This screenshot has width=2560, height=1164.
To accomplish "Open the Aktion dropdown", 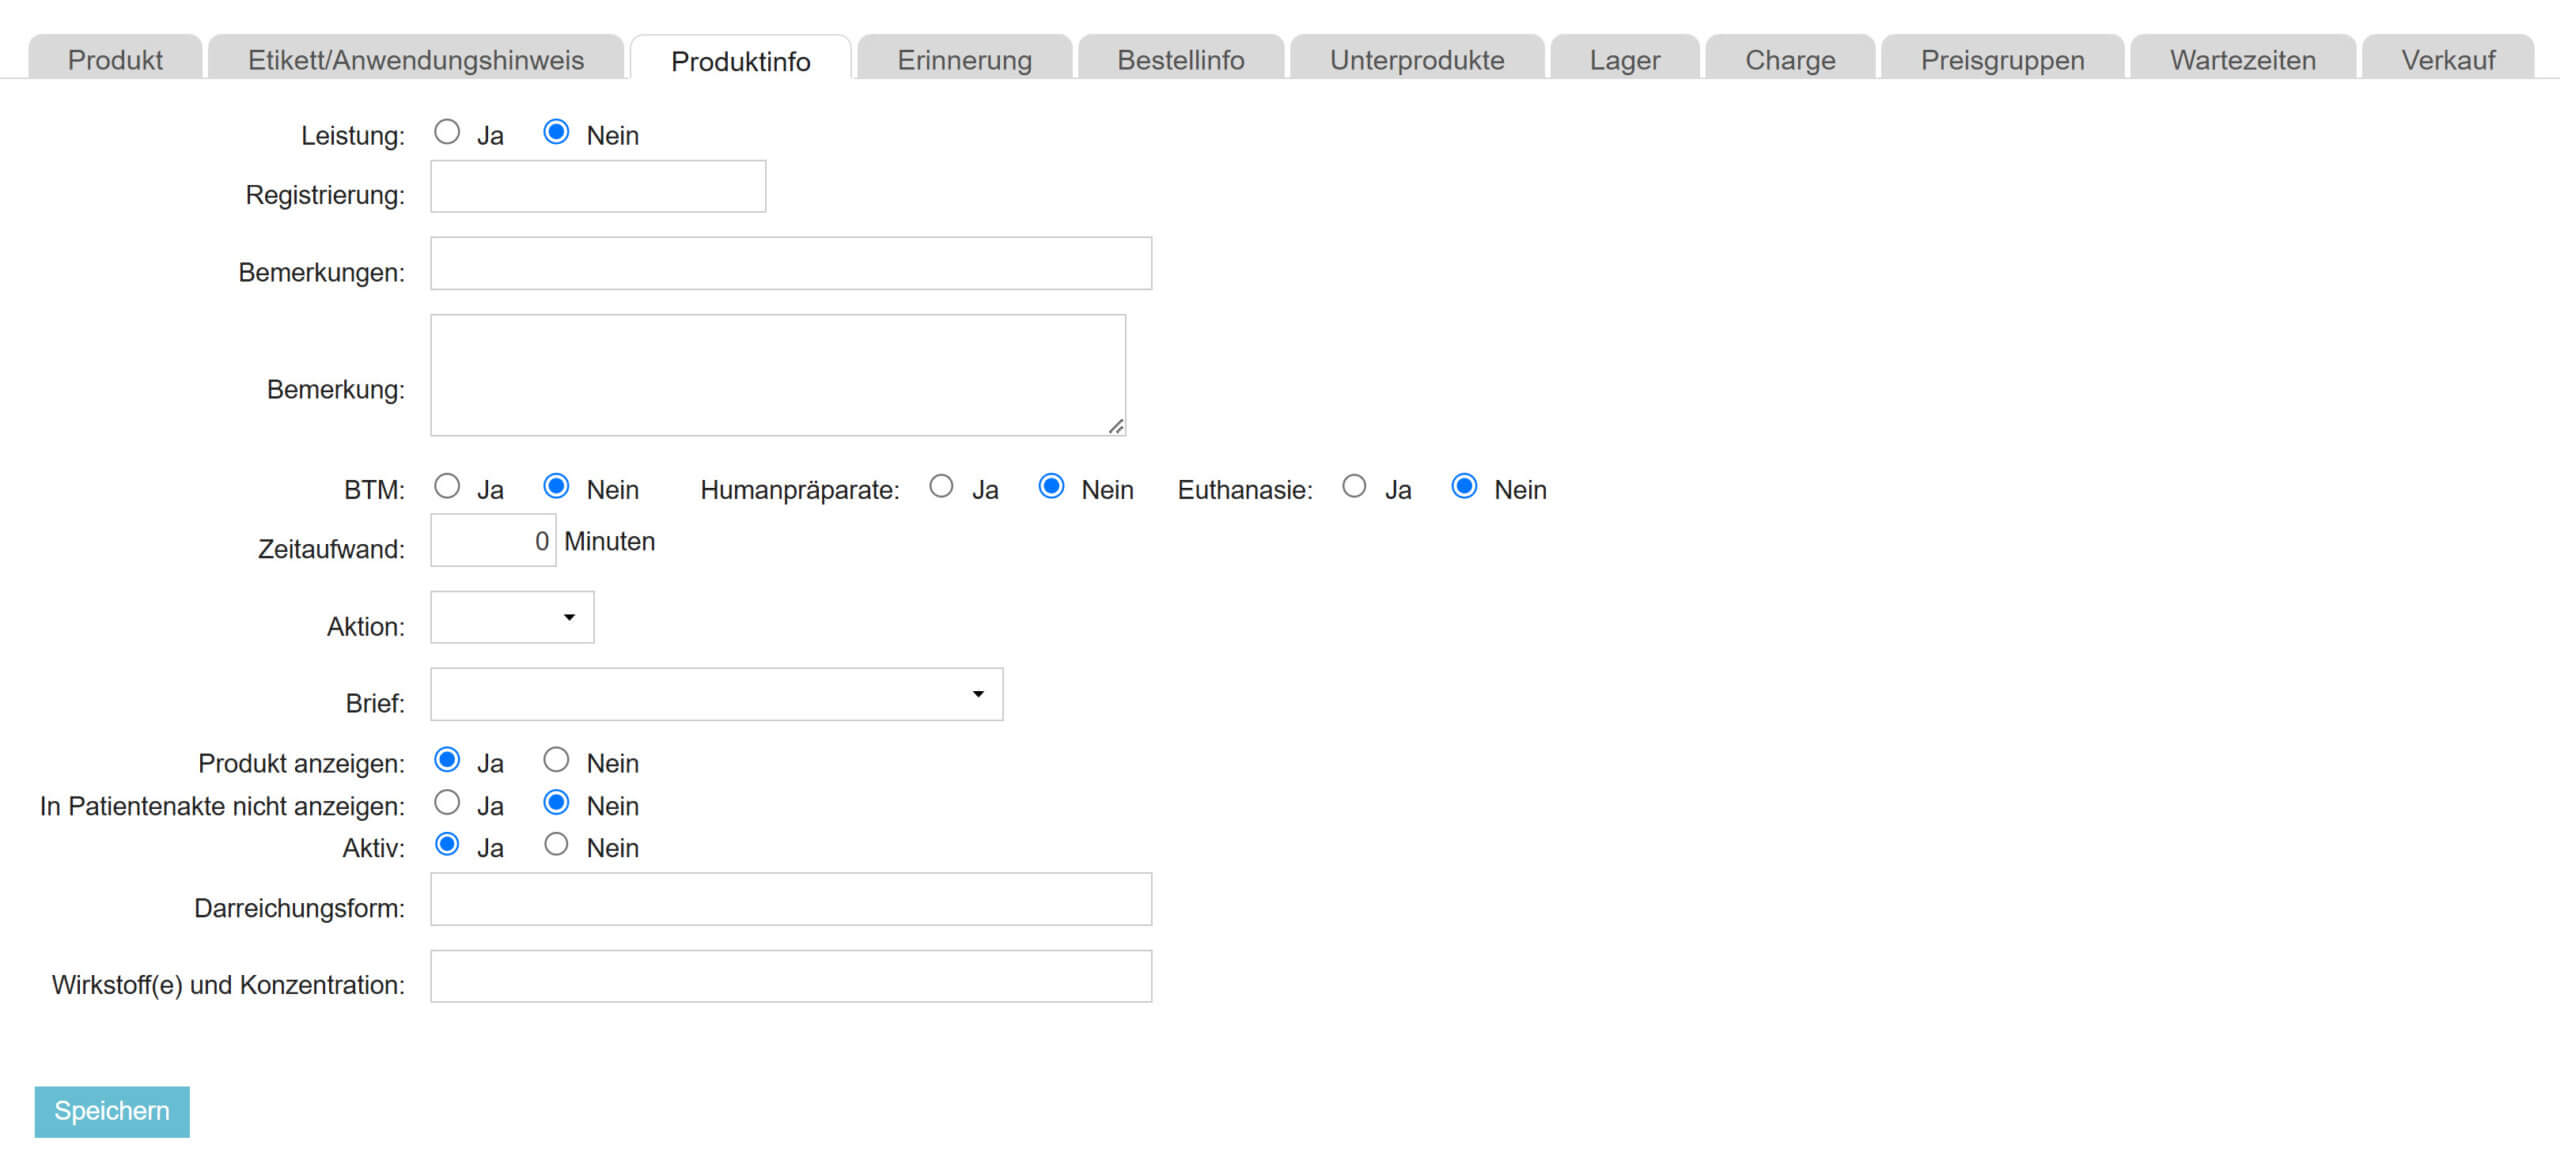I will coord(512,617).
